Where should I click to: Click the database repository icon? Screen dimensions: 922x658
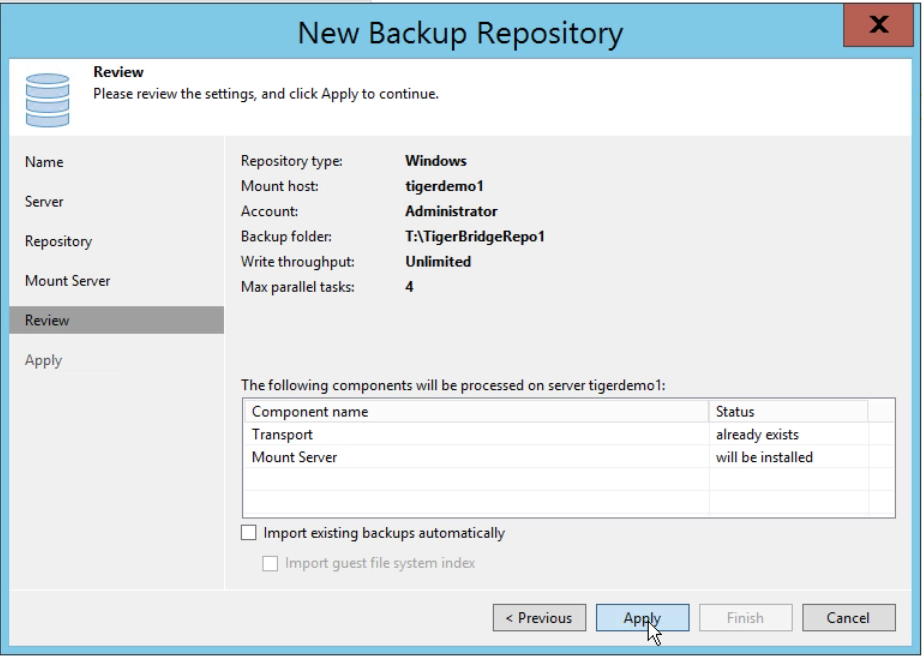[48, 99]
